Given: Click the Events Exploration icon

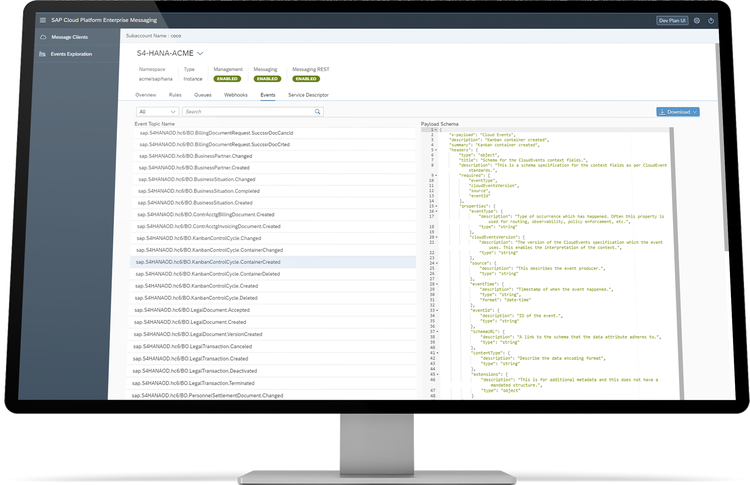Looking at the screenshot, I should click(43, 54).
